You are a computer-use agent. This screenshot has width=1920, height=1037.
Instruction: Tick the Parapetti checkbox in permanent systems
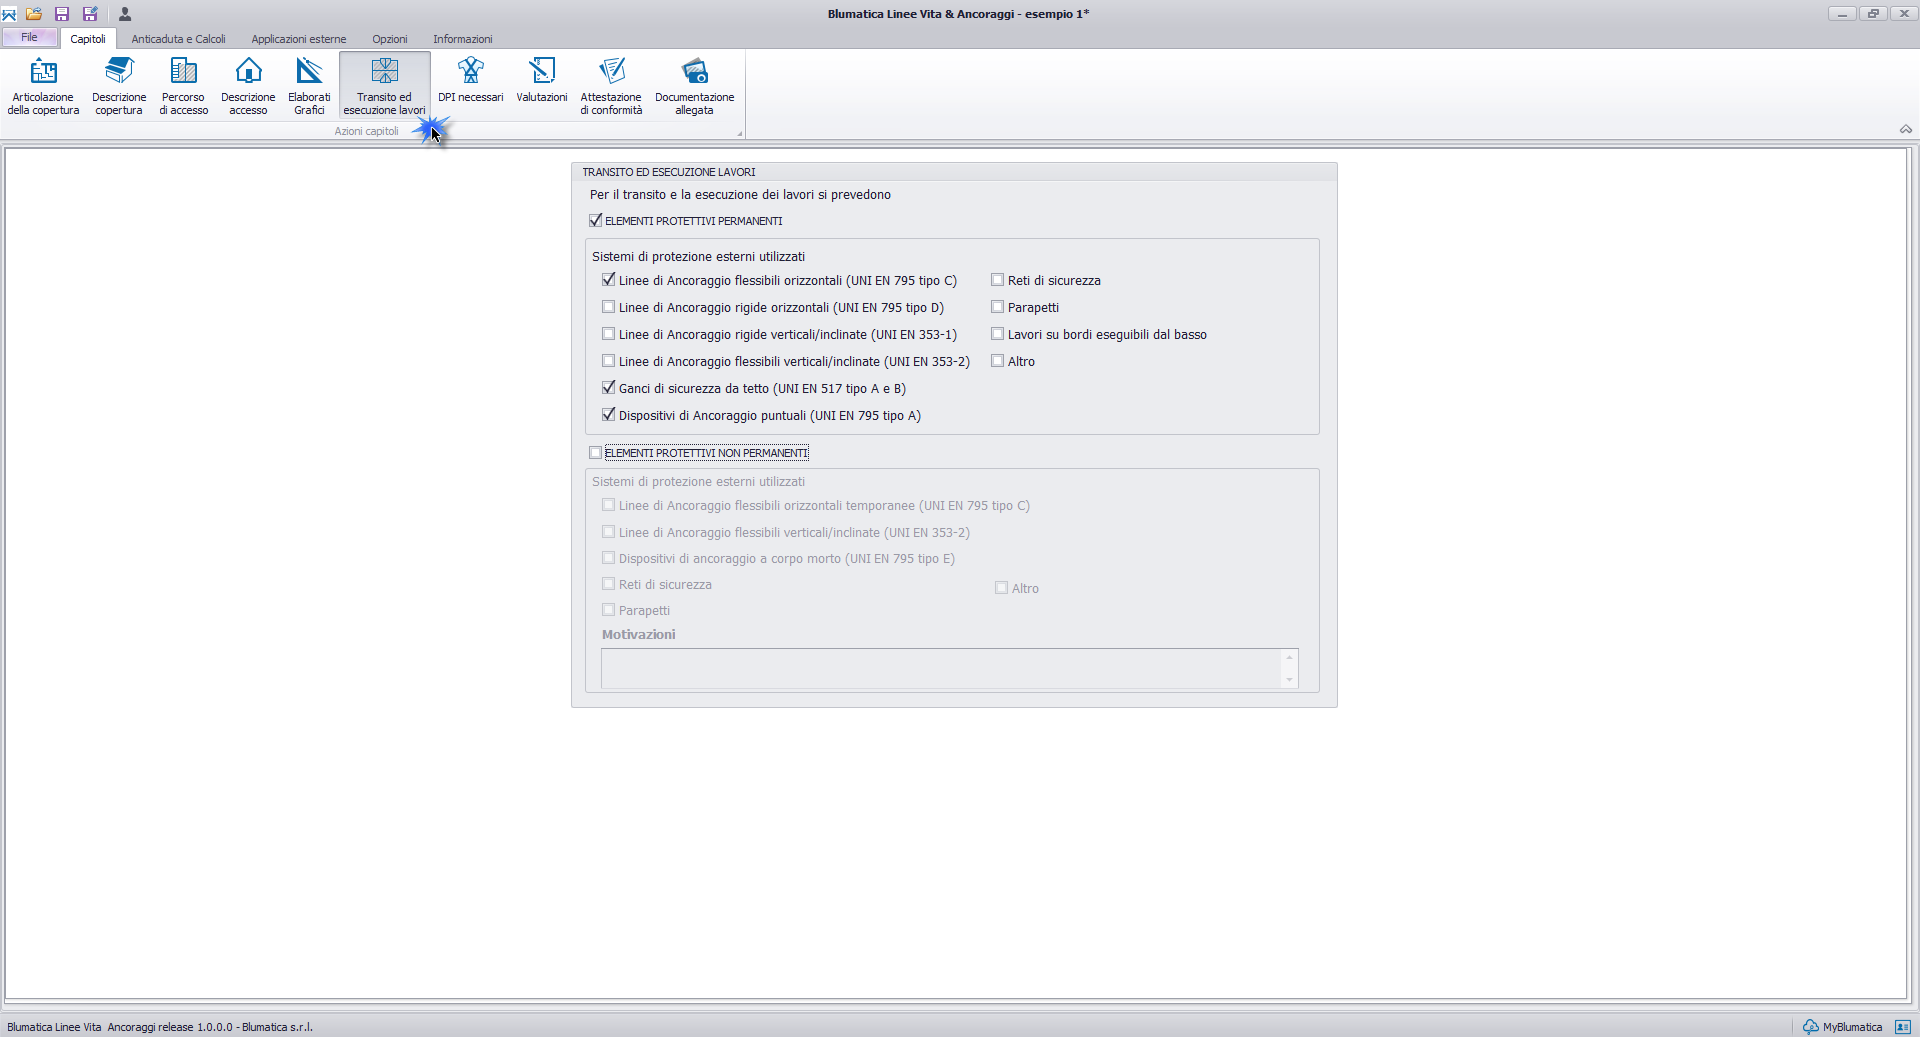(998, 307)
